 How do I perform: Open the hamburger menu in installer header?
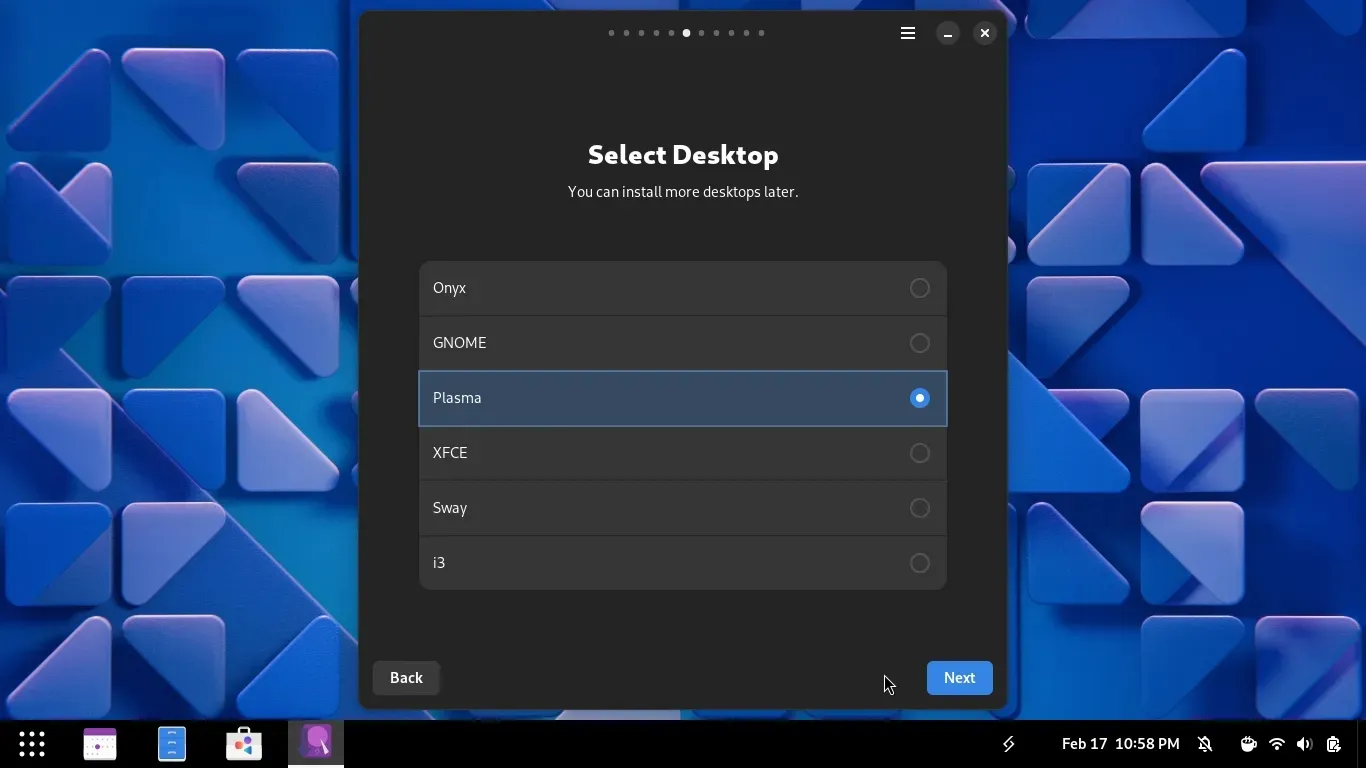coord(908,33)
